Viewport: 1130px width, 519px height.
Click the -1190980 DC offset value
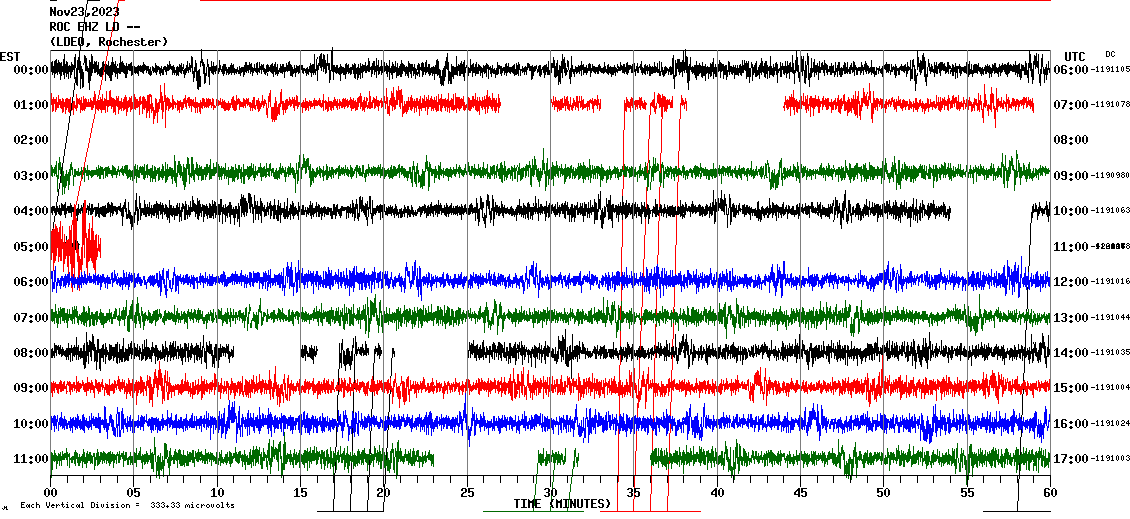coord(1111,176)
